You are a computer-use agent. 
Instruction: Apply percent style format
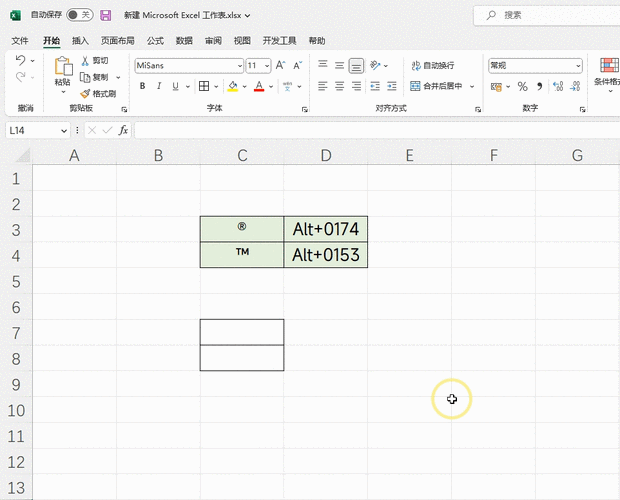point(522,87)
